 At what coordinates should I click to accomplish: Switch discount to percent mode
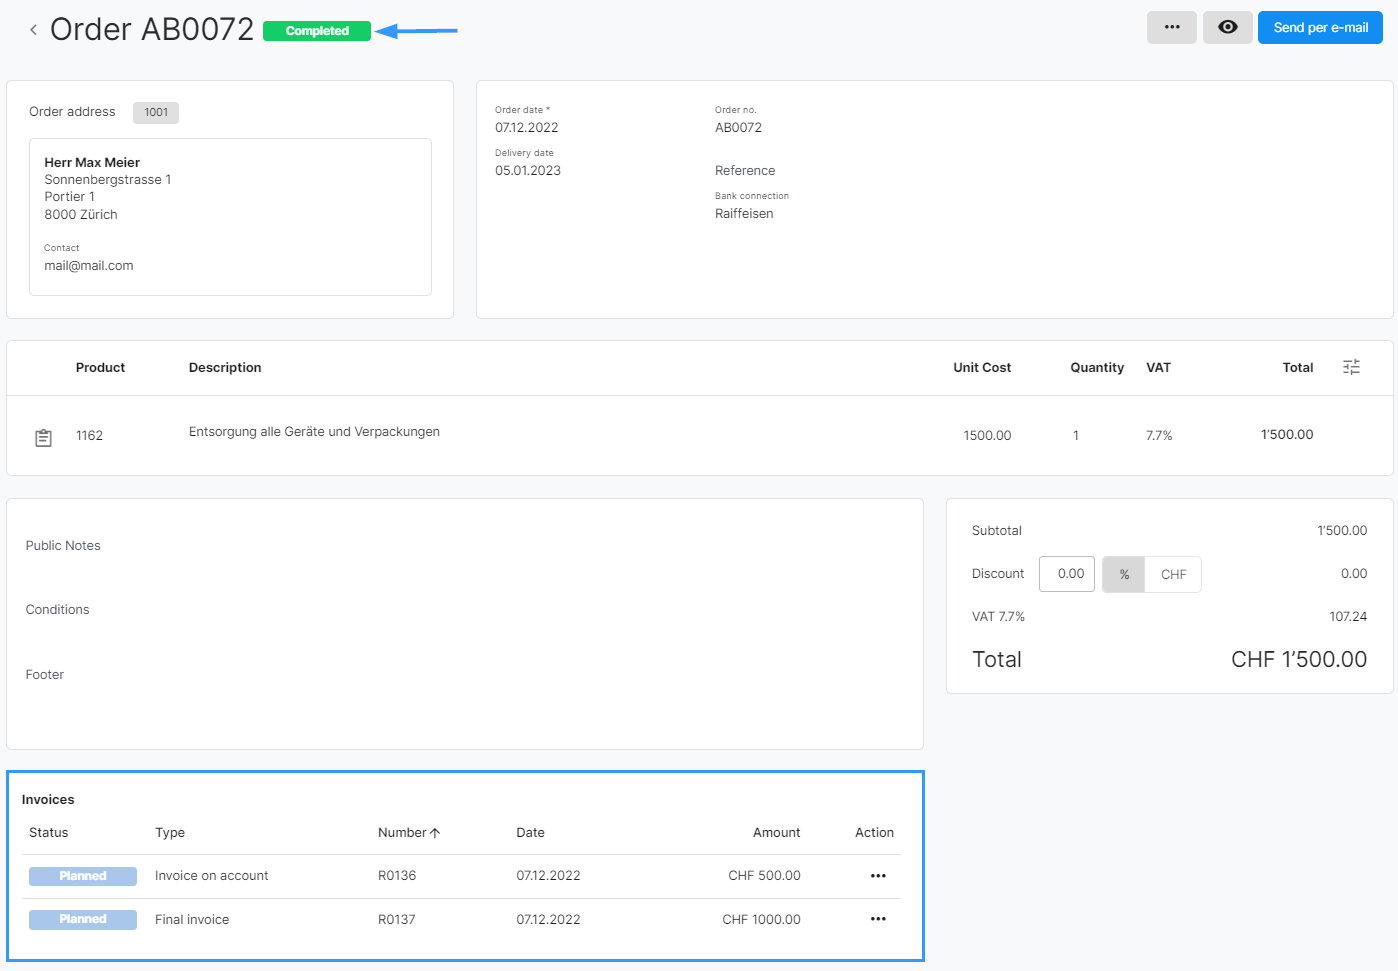coord(1124,574)
